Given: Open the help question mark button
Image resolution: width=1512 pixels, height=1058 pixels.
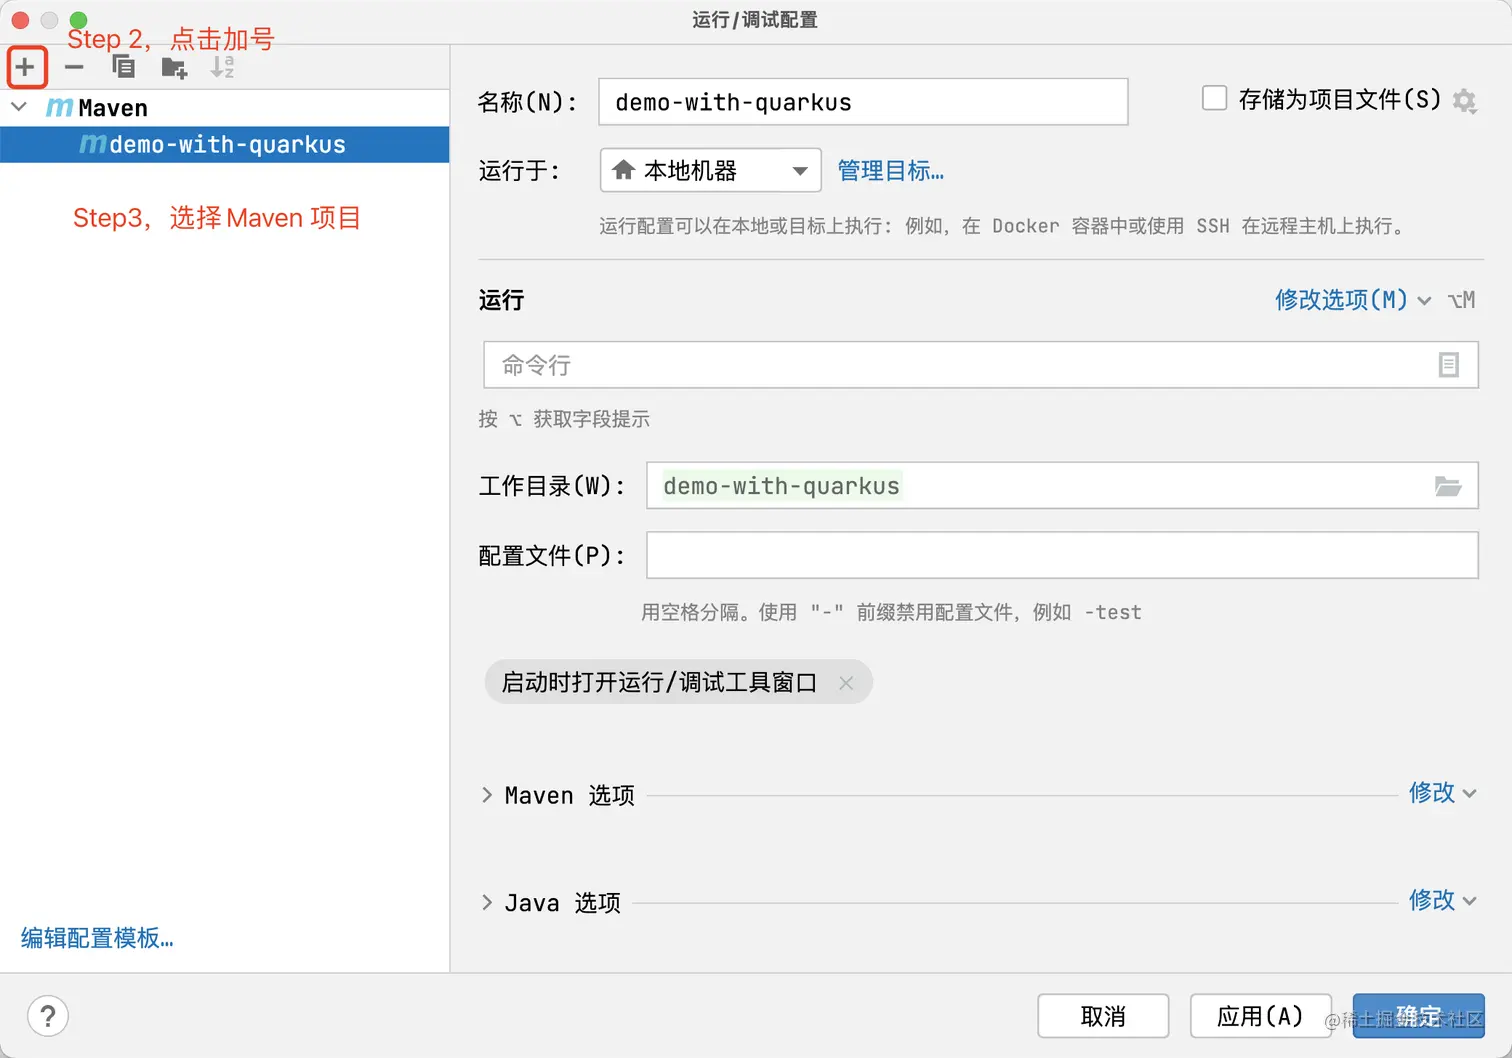Looking at the screenshot, I should coord(48,1016).
